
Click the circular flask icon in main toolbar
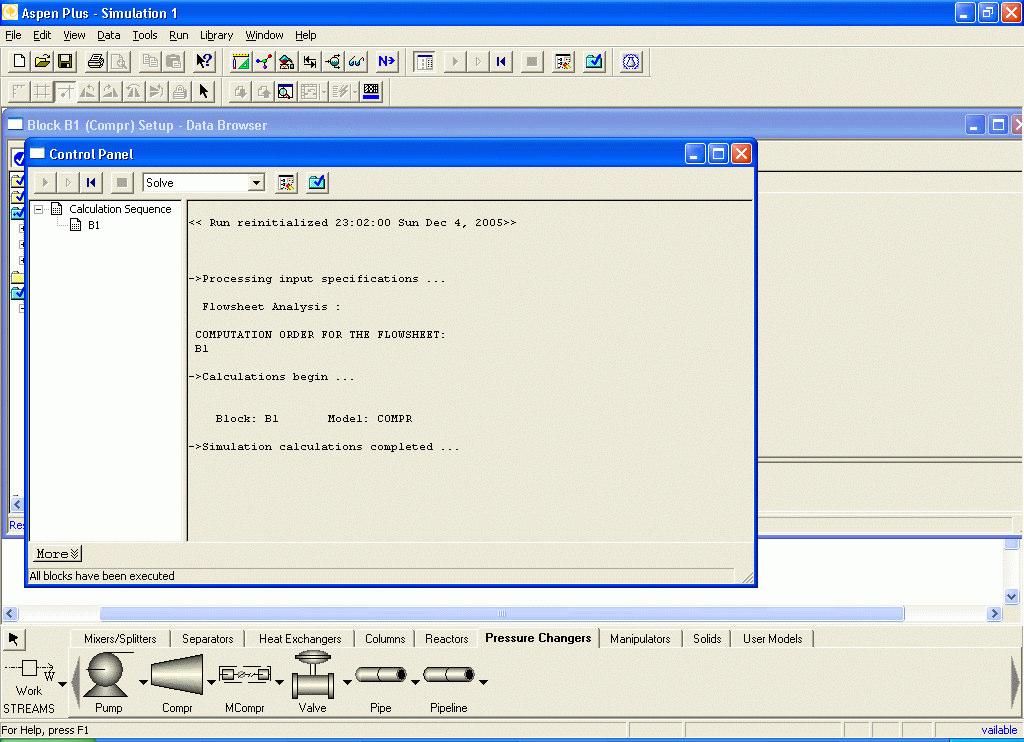coord(631,61)
